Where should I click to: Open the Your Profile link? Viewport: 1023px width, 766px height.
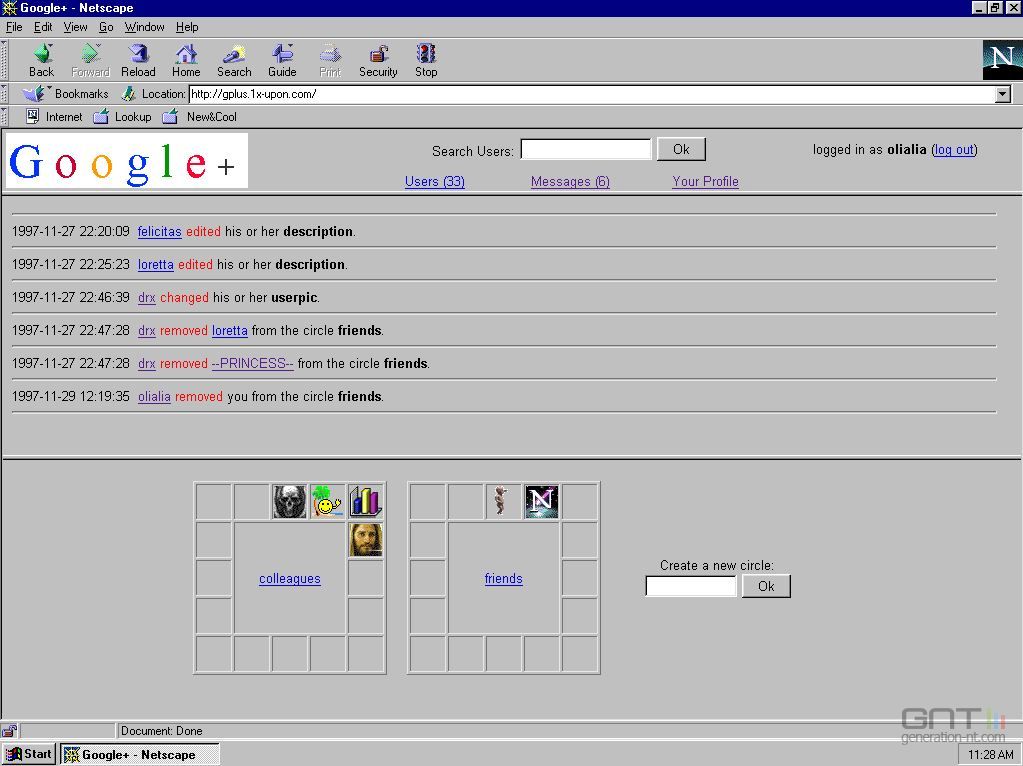click(x=705, y=181)
